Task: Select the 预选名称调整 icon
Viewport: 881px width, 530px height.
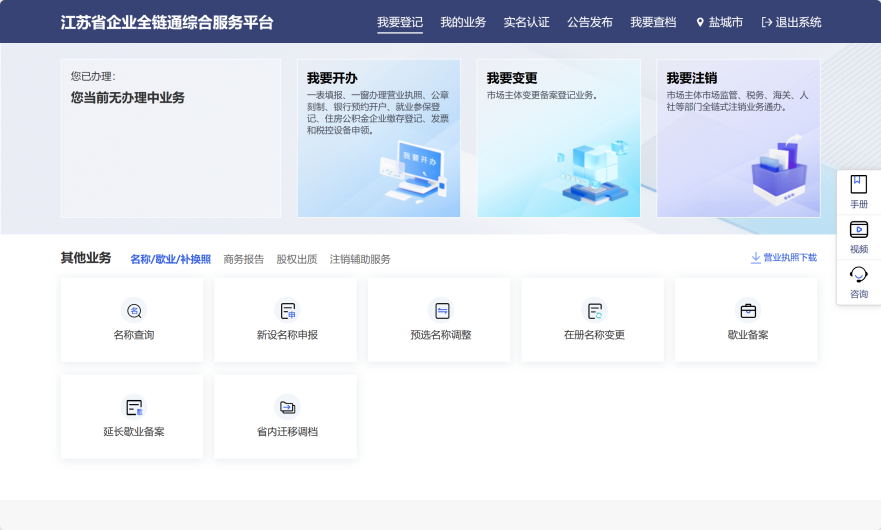Action: tap(440, 310)
